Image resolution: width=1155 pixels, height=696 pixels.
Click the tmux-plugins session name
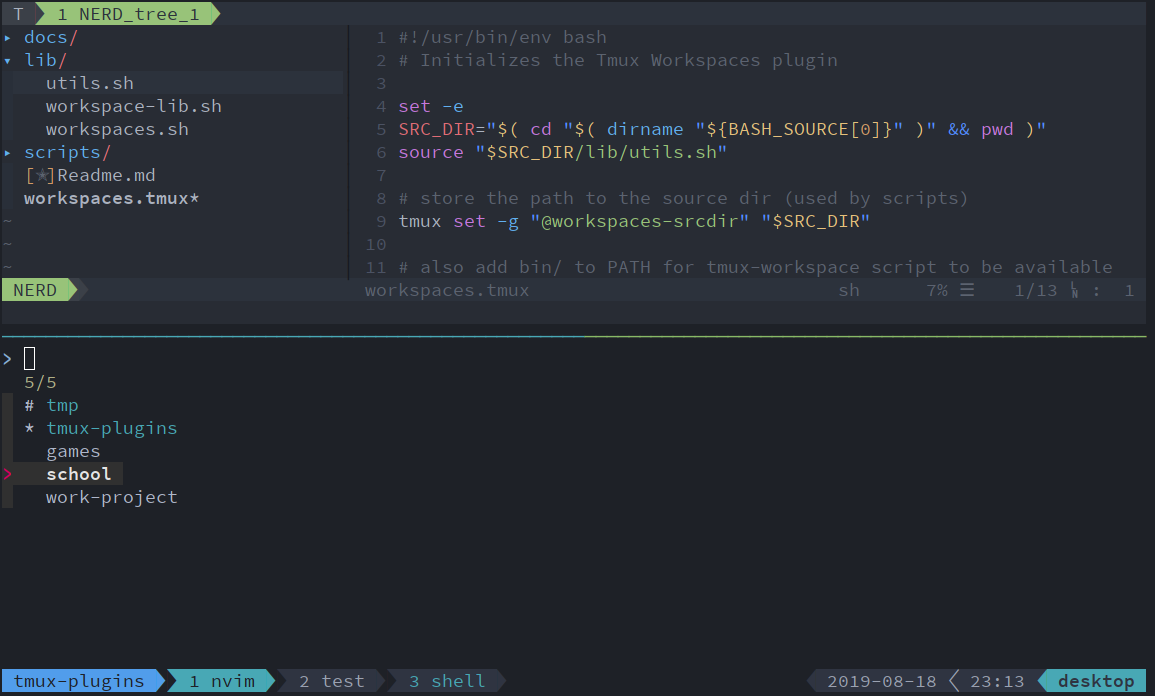[79, 681]
